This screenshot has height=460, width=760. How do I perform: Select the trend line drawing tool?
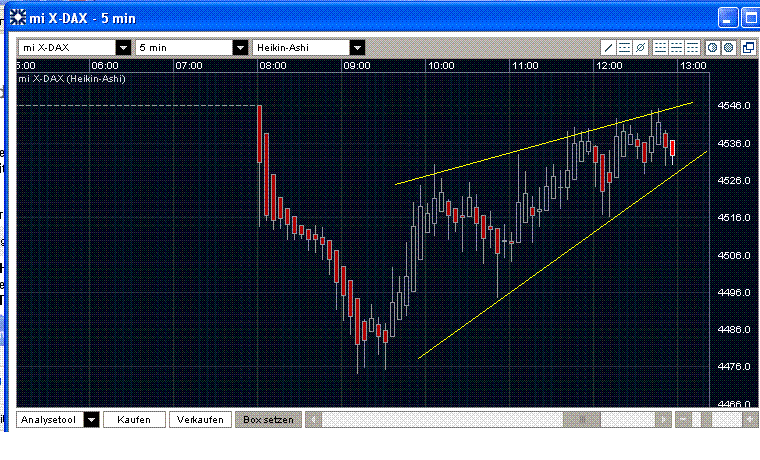coord(608,48)
